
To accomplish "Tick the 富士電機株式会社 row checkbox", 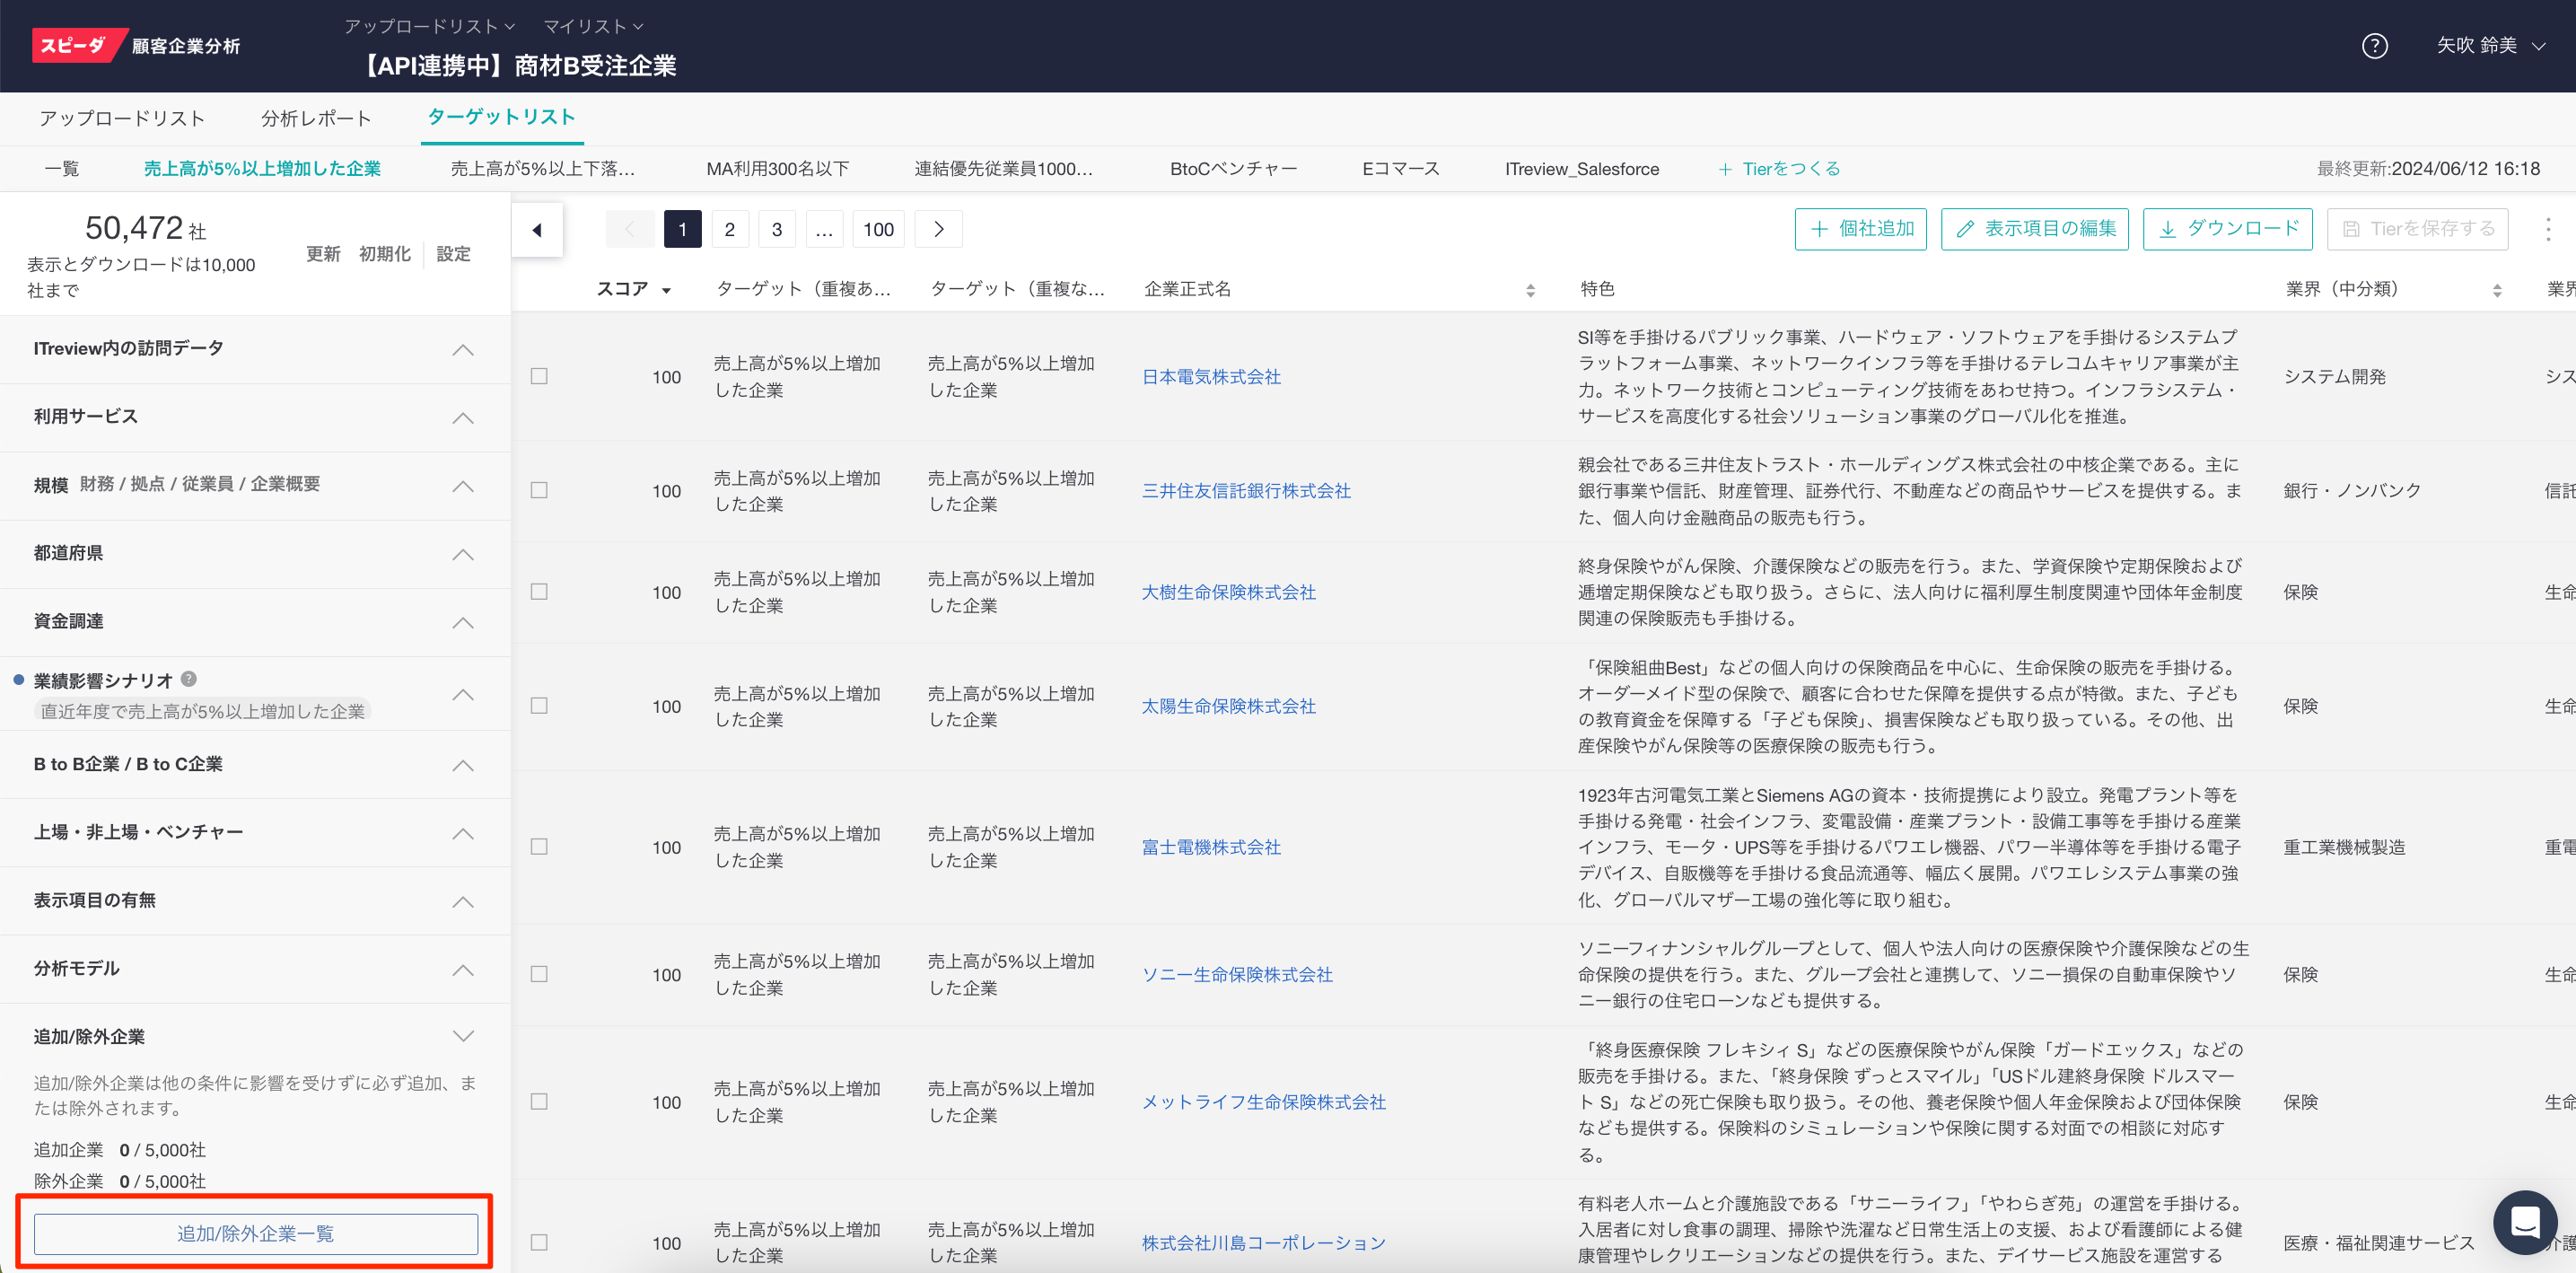I will pyautogui.click(x=539, y=847).
